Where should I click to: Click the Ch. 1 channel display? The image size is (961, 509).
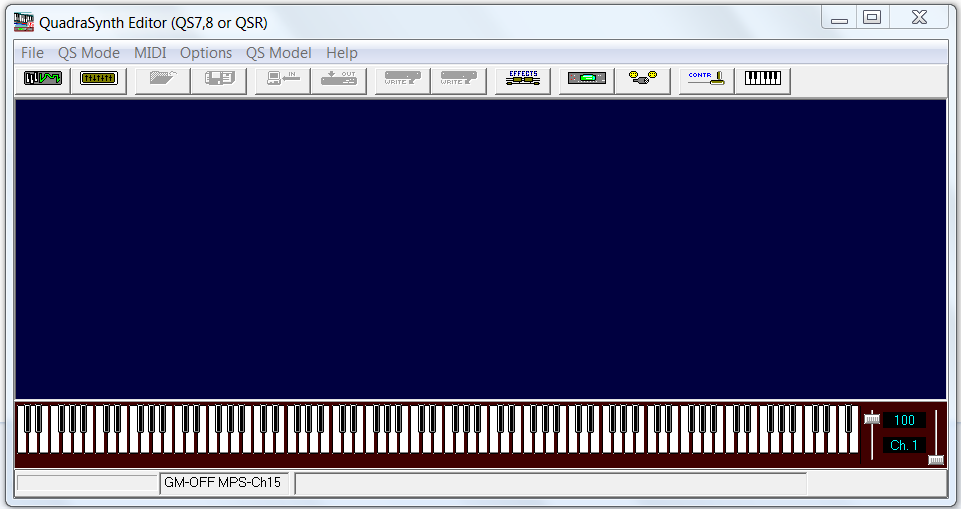point(904,445)
